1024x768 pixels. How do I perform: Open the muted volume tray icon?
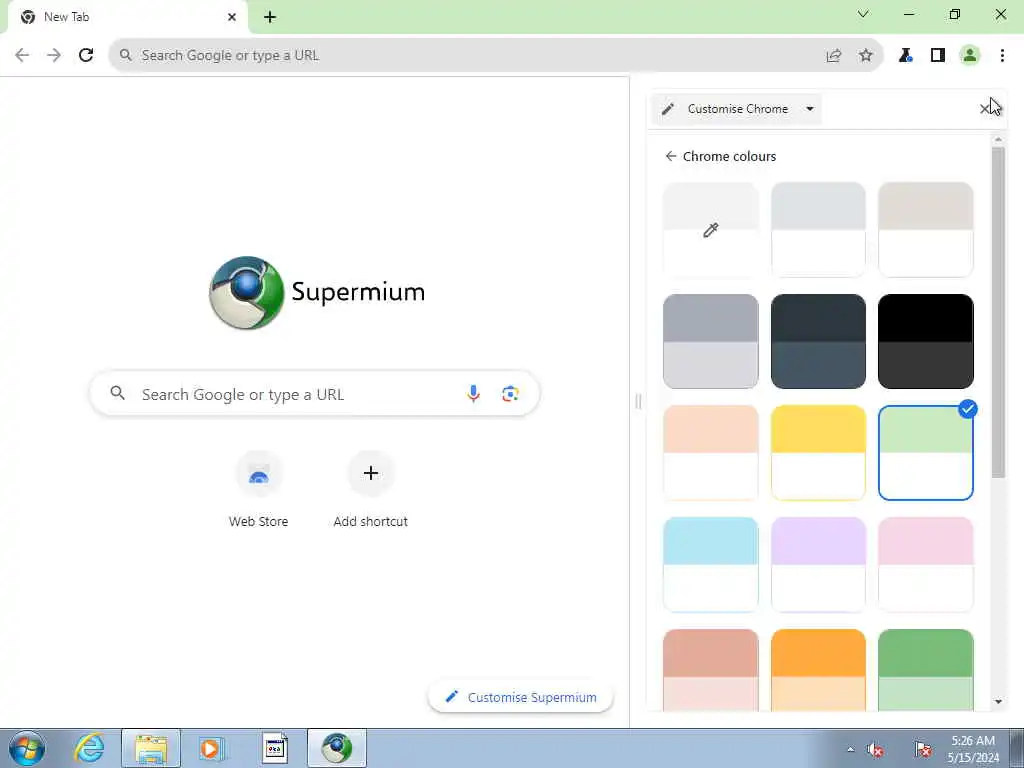point(875,750)
